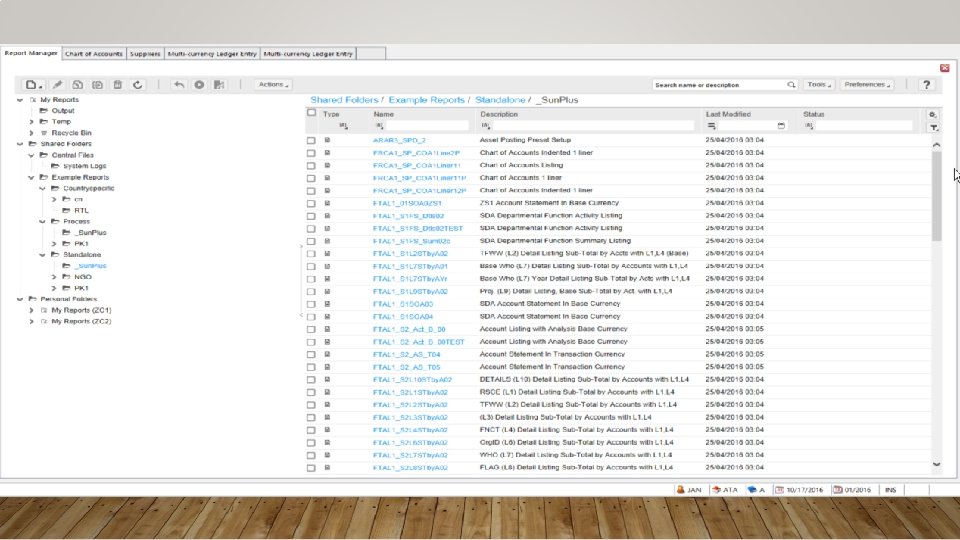Click the Last Modified filter operator icon

(711, 126)
